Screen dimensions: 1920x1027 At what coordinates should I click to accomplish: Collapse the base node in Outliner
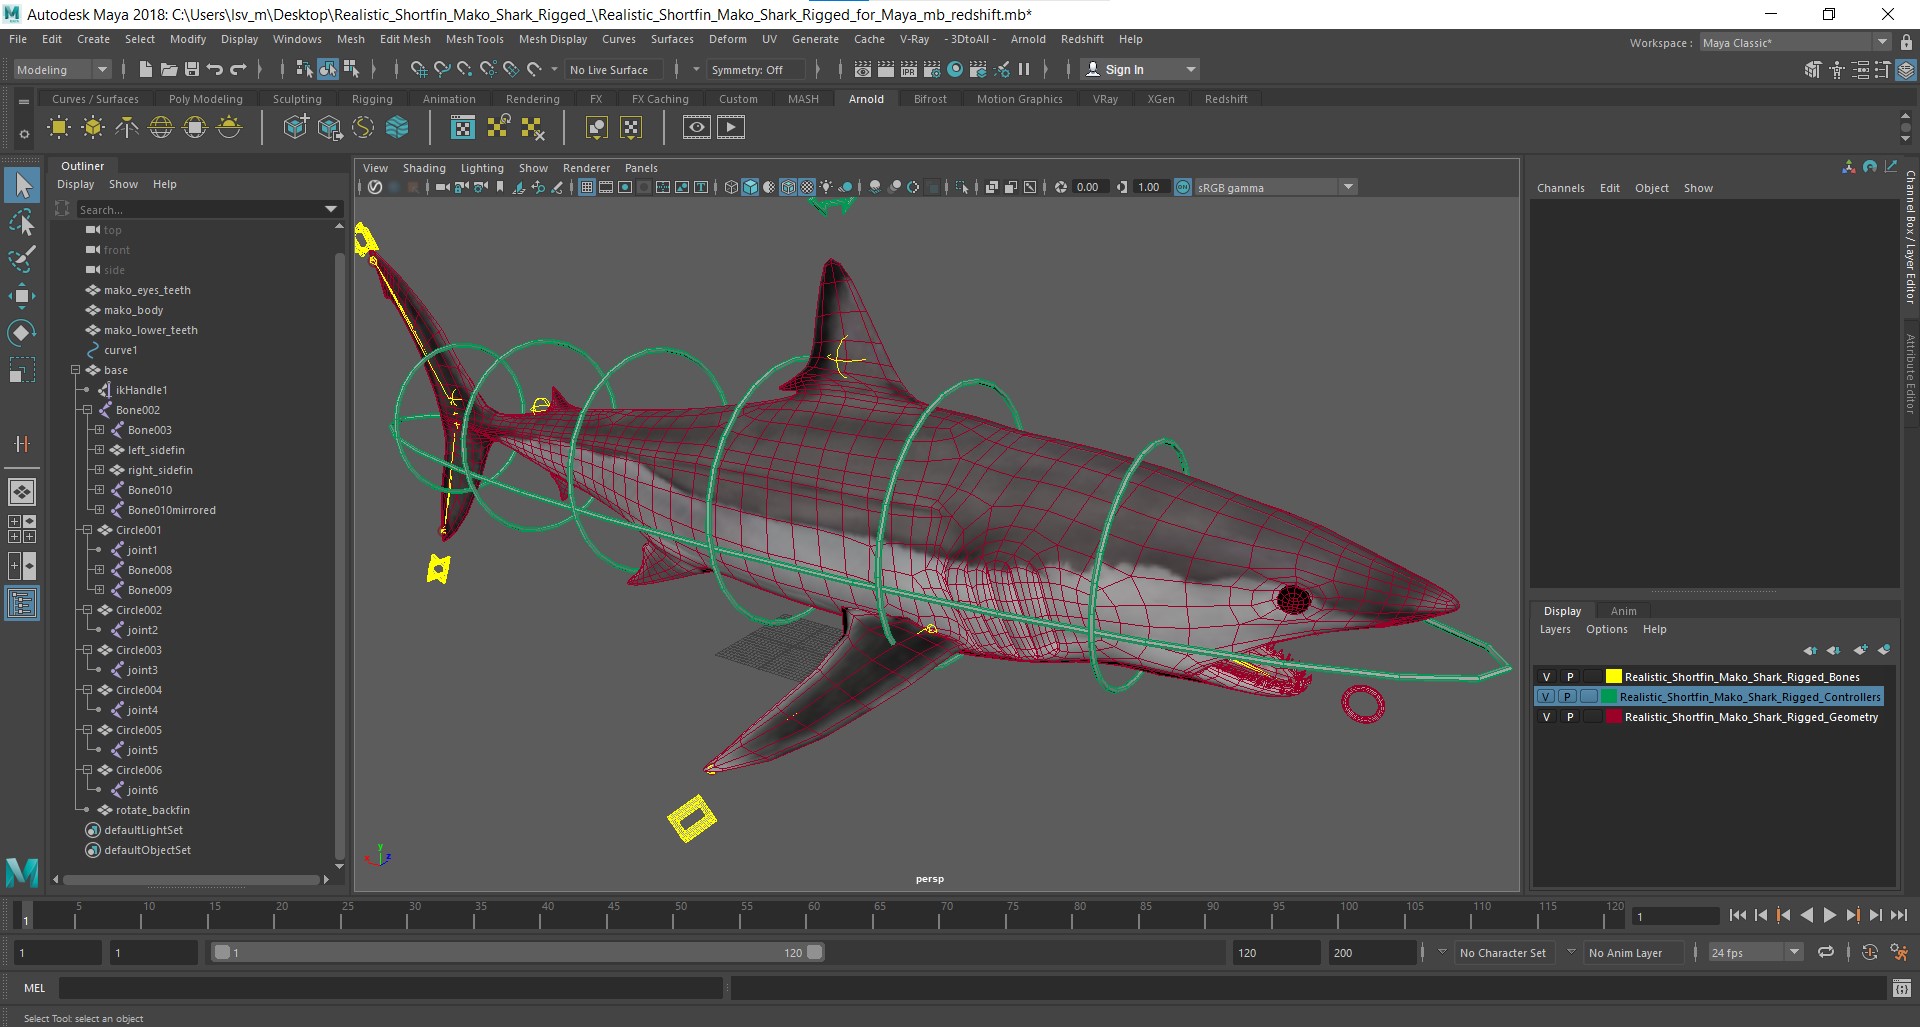(75, 370)
